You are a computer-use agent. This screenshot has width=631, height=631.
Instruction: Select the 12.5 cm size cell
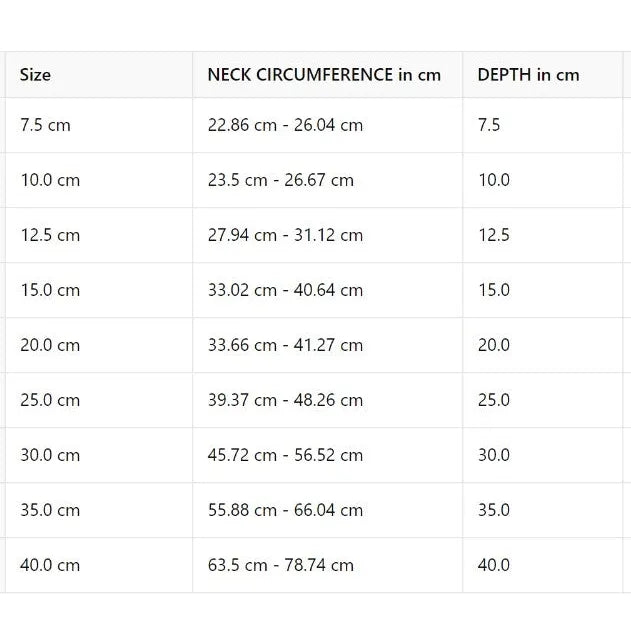pyautogui.click(x=50, y=236)
